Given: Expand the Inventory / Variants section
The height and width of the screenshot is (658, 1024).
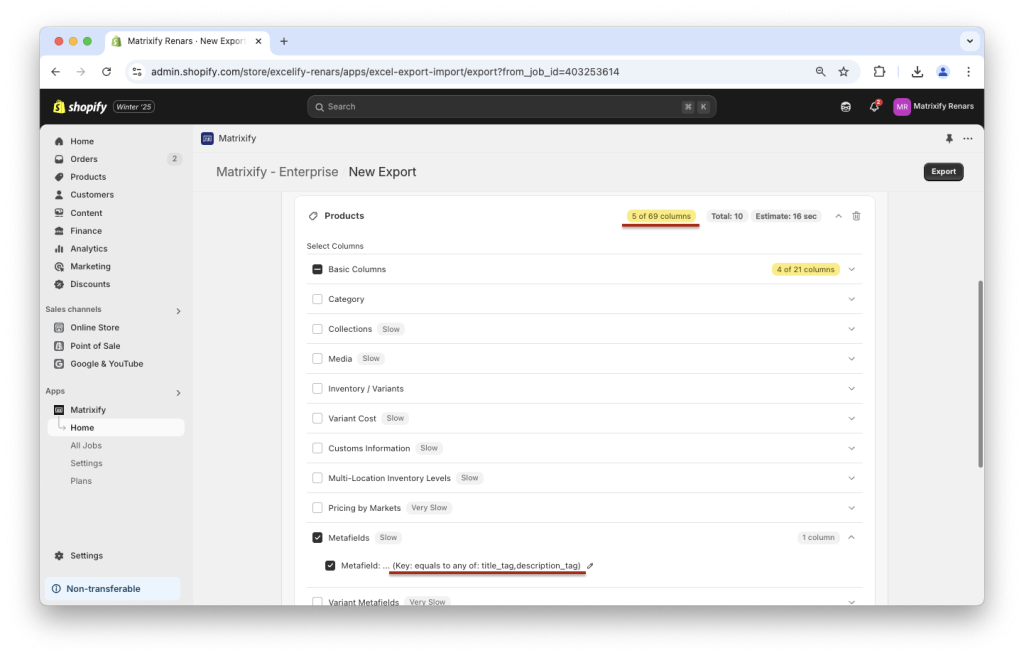Looking at the screenshot, I should (851, 388).
